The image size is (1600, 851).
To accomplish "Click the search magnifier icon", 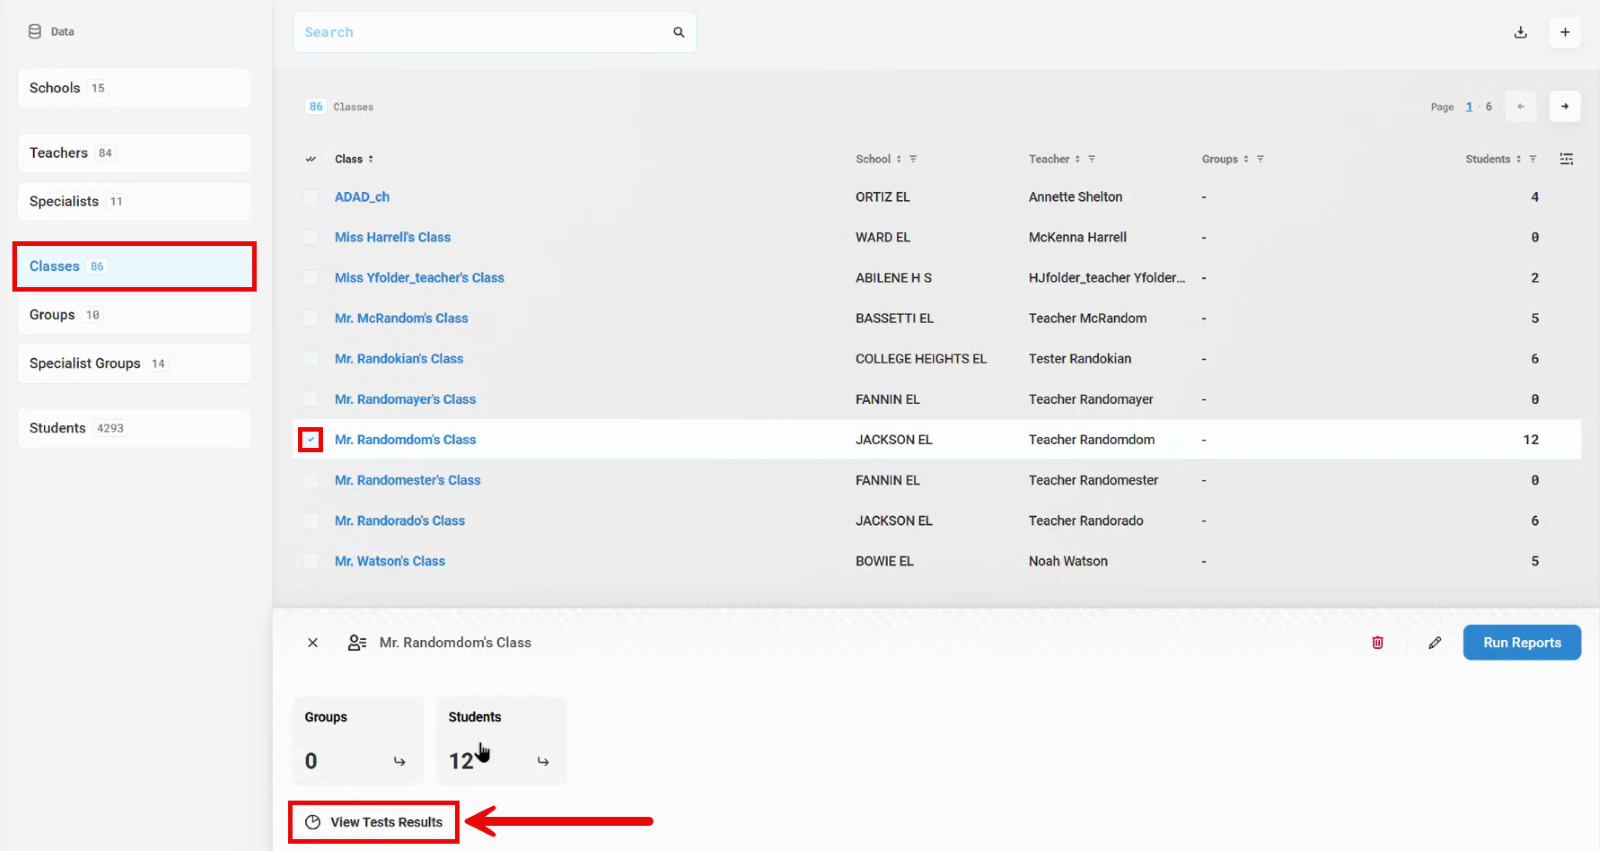I will 679,32.
